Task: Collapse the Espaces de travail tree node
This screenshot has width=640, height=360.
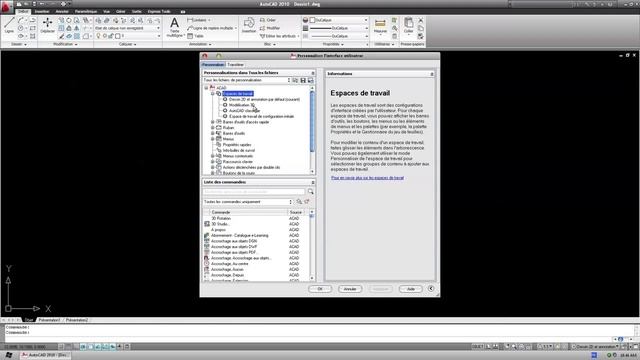Action: tap(213, 93)
